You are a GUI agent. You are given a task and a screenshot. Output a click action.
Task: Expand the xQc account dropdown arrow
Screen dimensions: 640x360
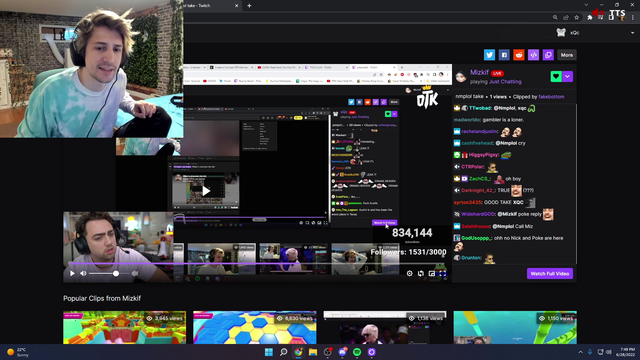[632, 33]
